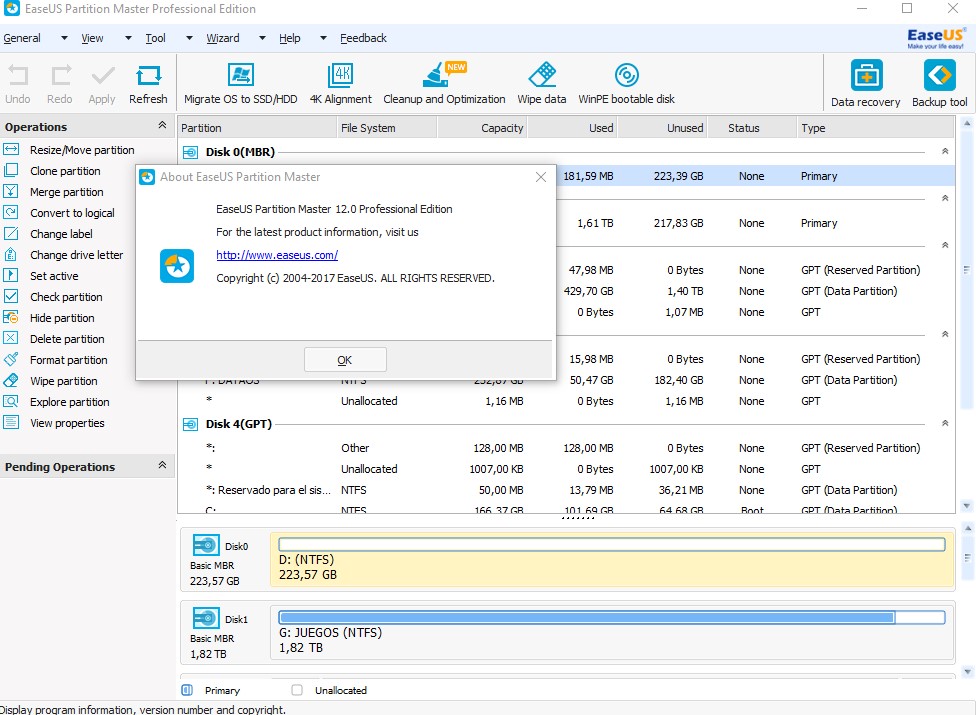The height and width of the screenshot is (715, 976).
Task: Click Migrate OS to SSD/HDD icon
Action: (x=240, y=76)
